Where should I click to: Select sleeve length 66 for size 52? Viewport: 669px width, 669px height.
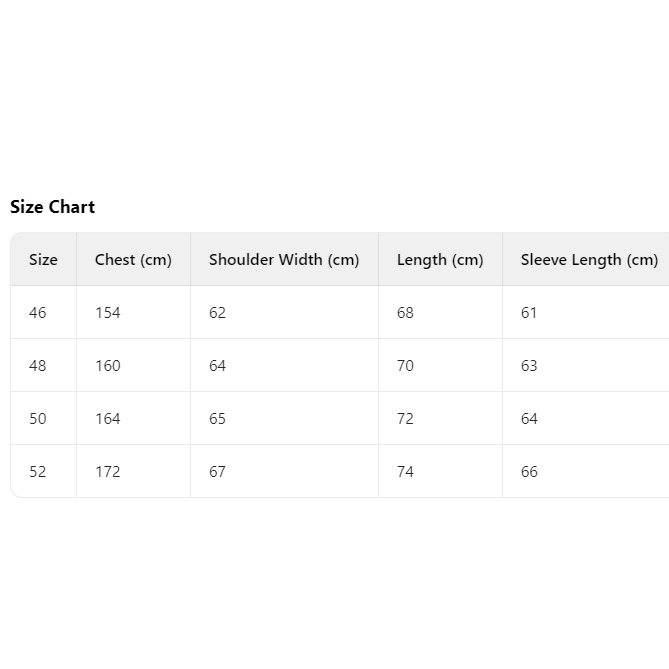tap(529, 472)
